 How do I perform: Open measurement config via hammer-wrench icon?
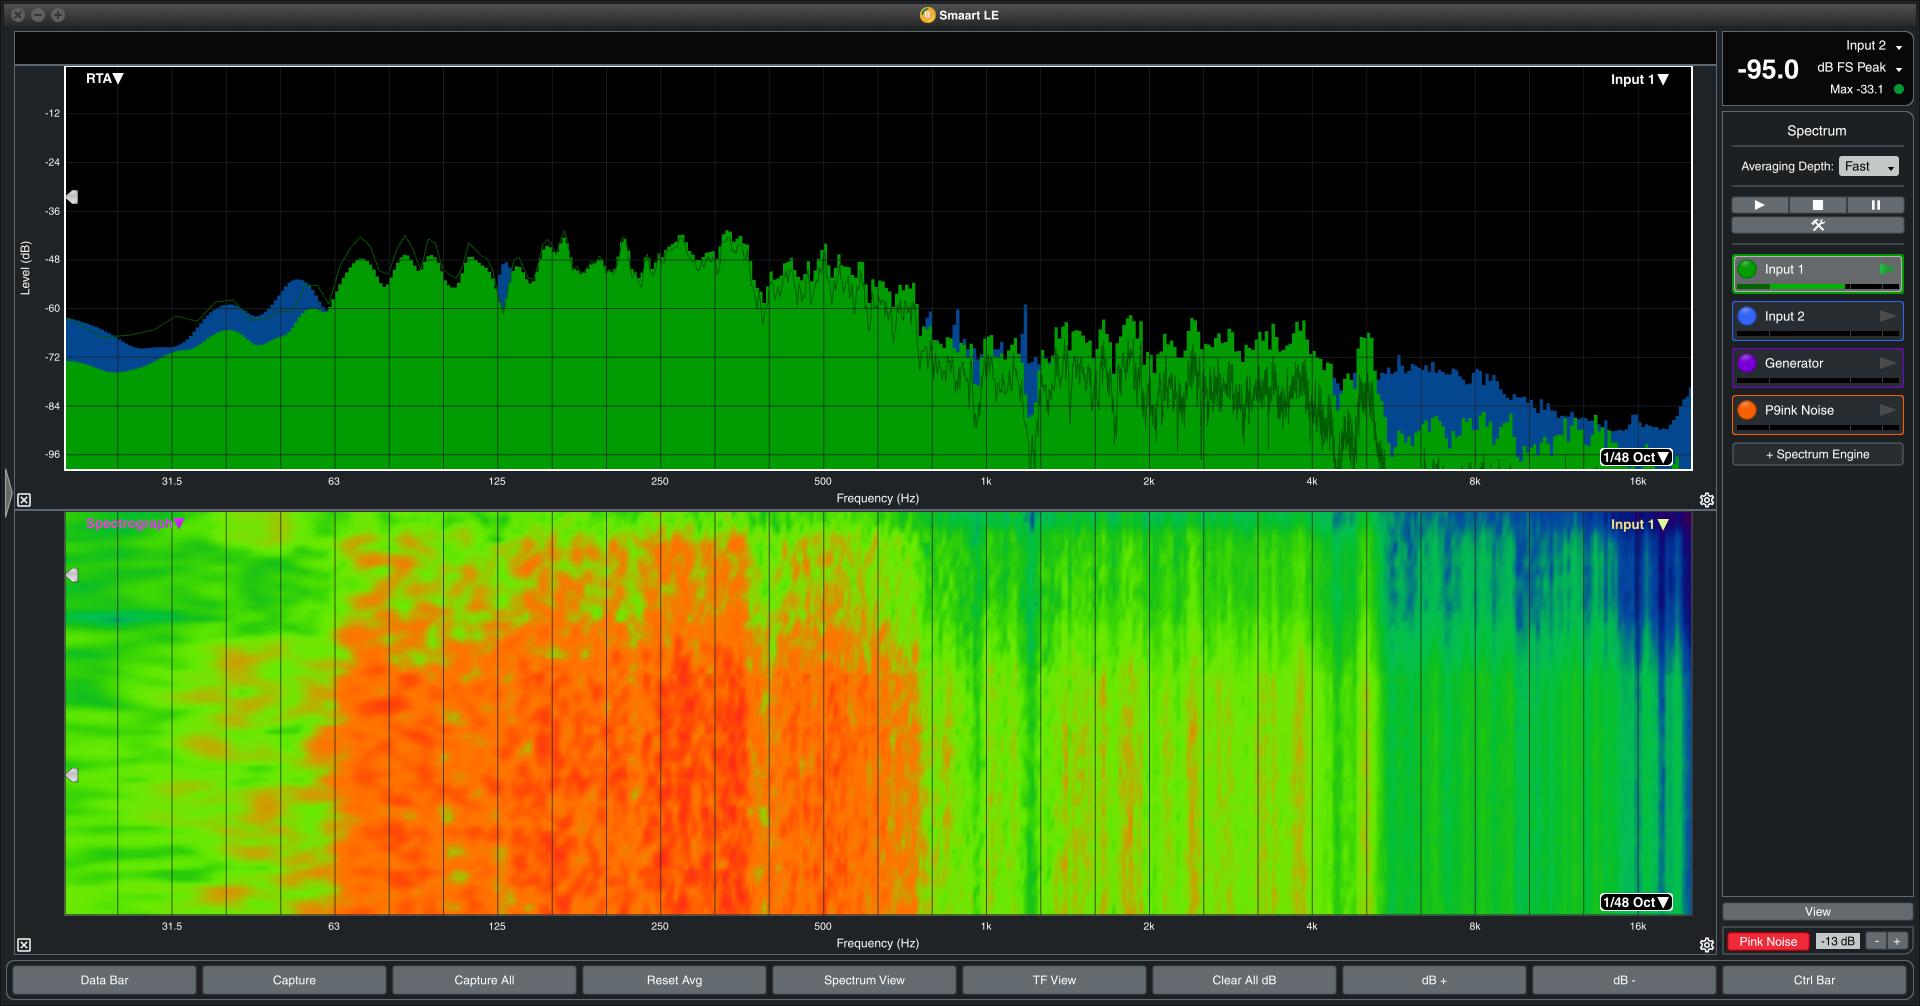1818,225
